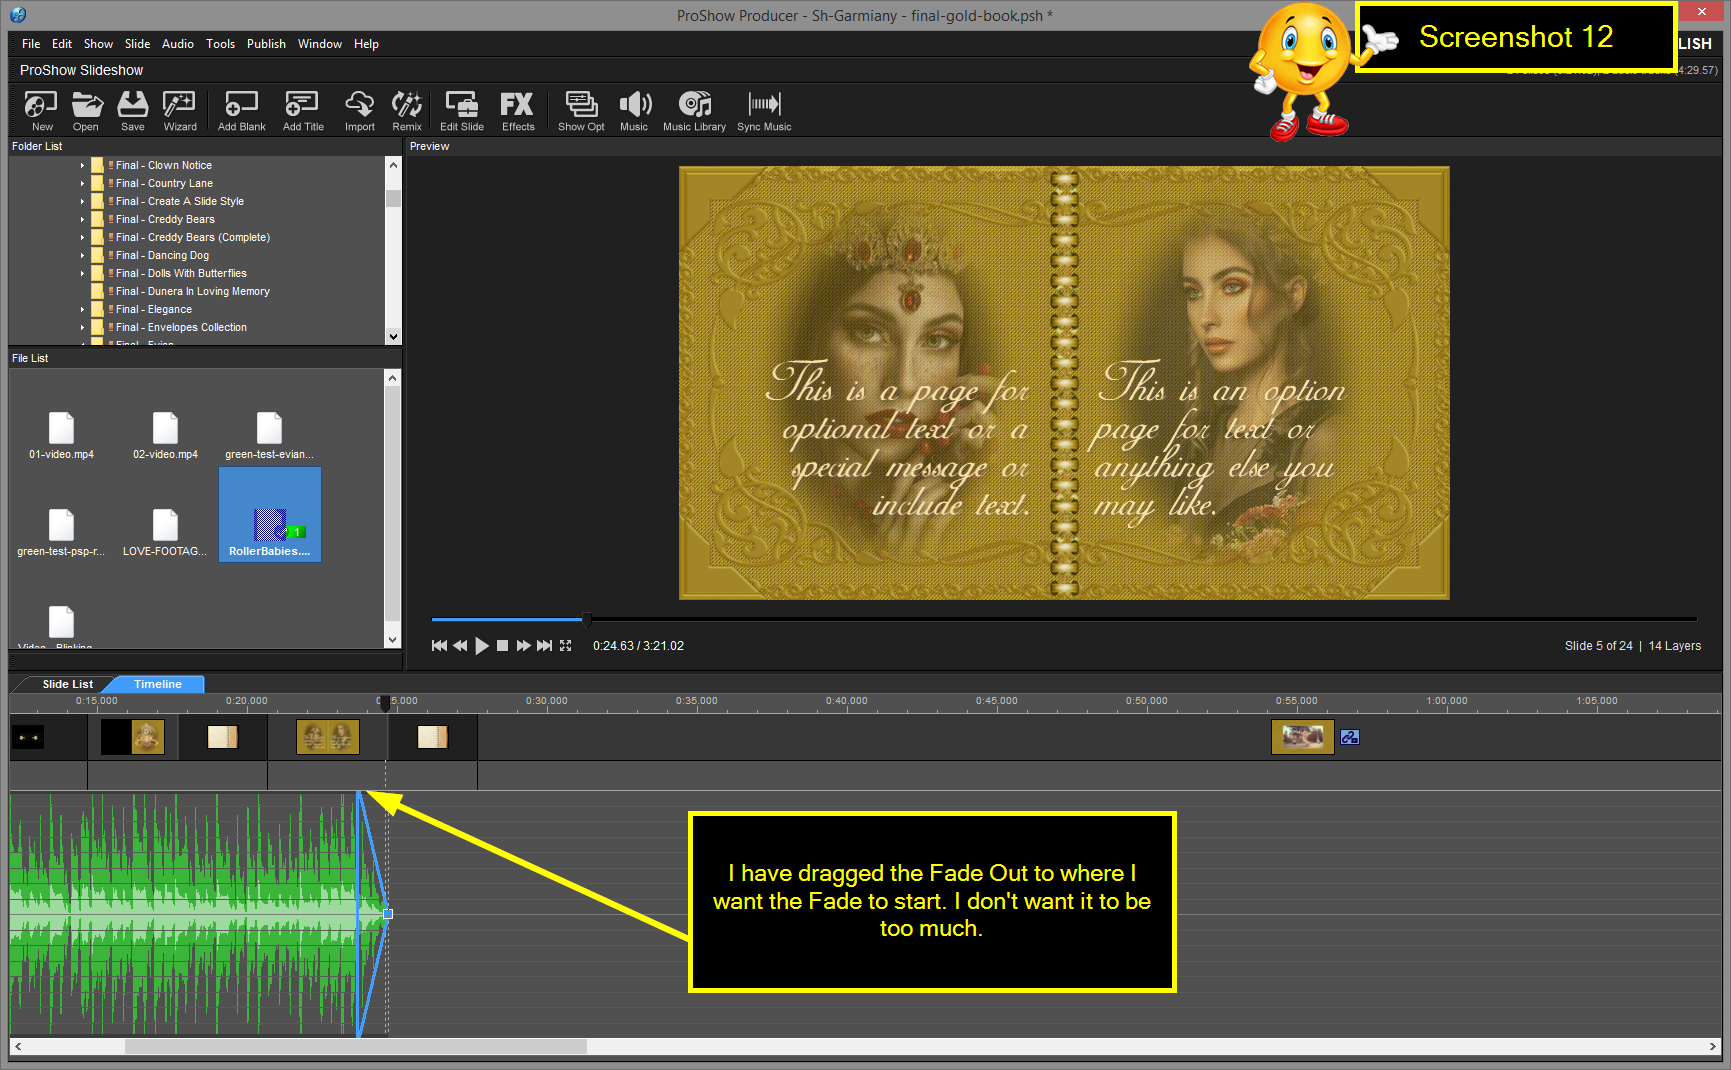The width and height of the screenshot is (1731, 1070).
Task: Click the Open show toolbar icon
Action: [86, 111]
